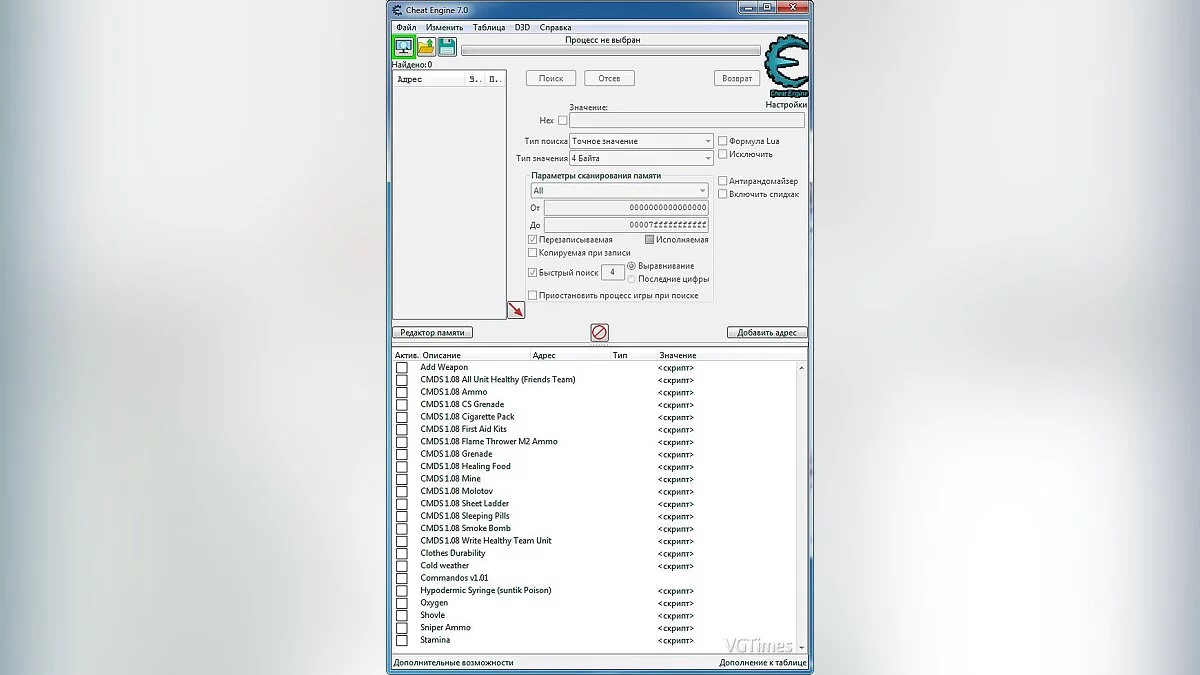This screenshot has width=1200, height=675.
Task: Activate Oxygen script checkbox
Action: pos(402,603)
